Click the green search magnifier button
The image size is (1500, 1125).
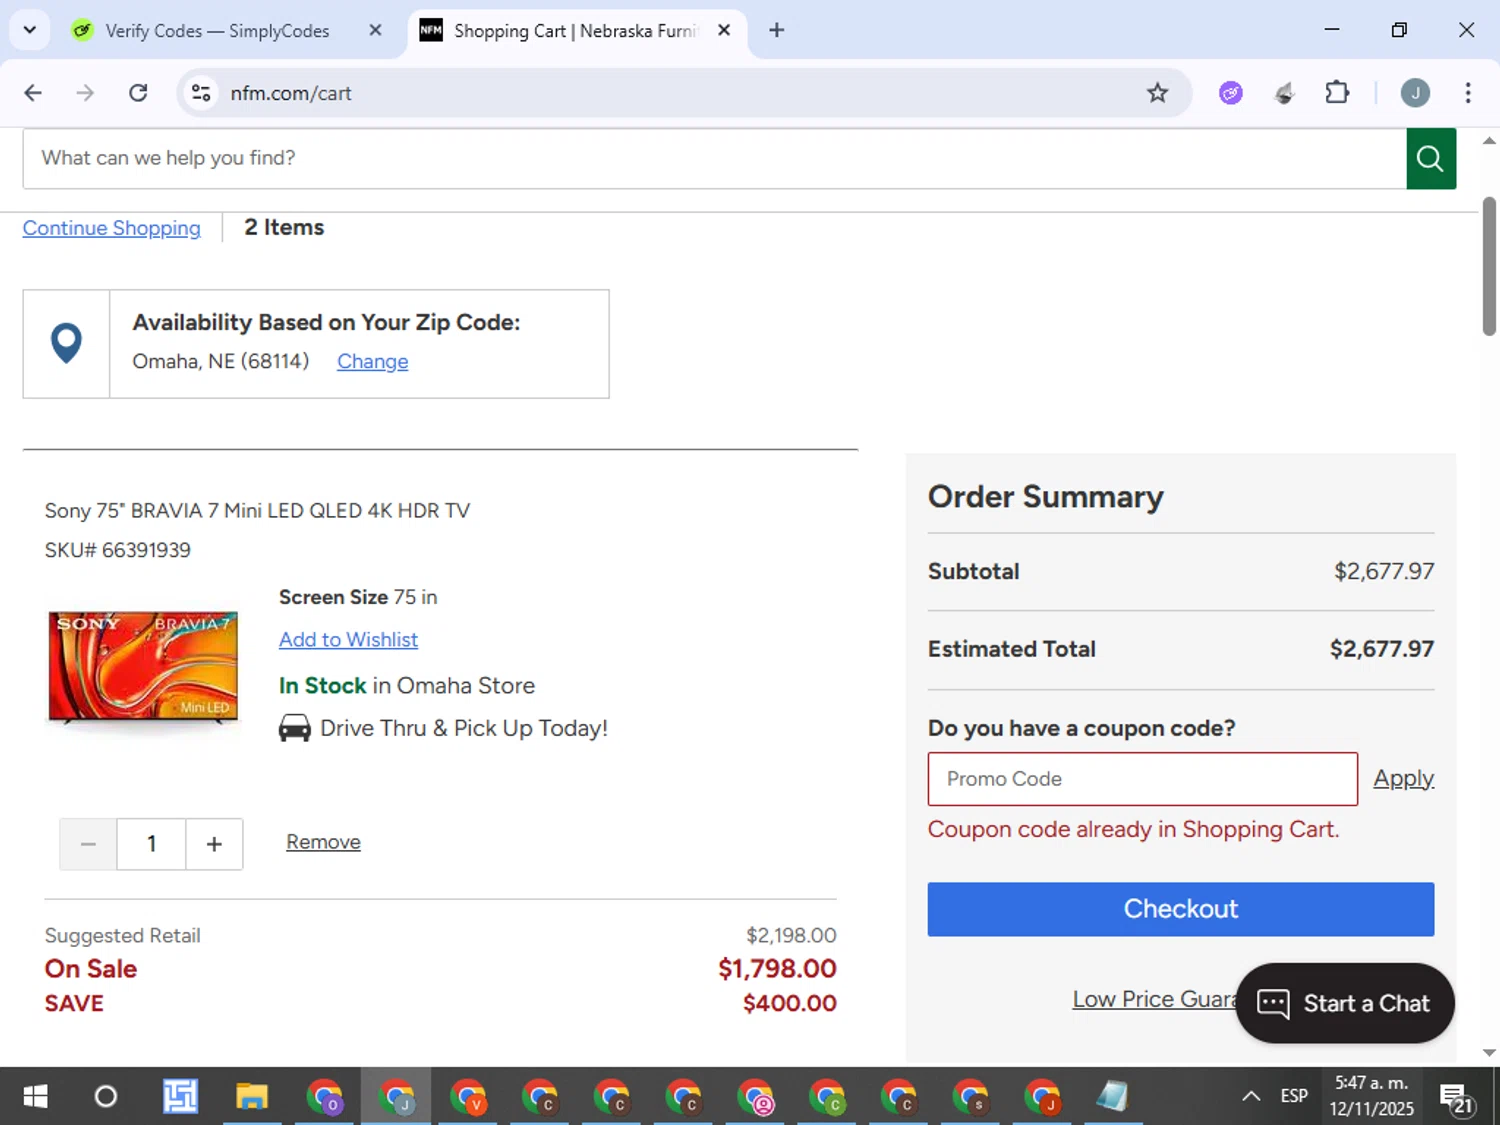pyautogui.click(x=1431, y=158)
